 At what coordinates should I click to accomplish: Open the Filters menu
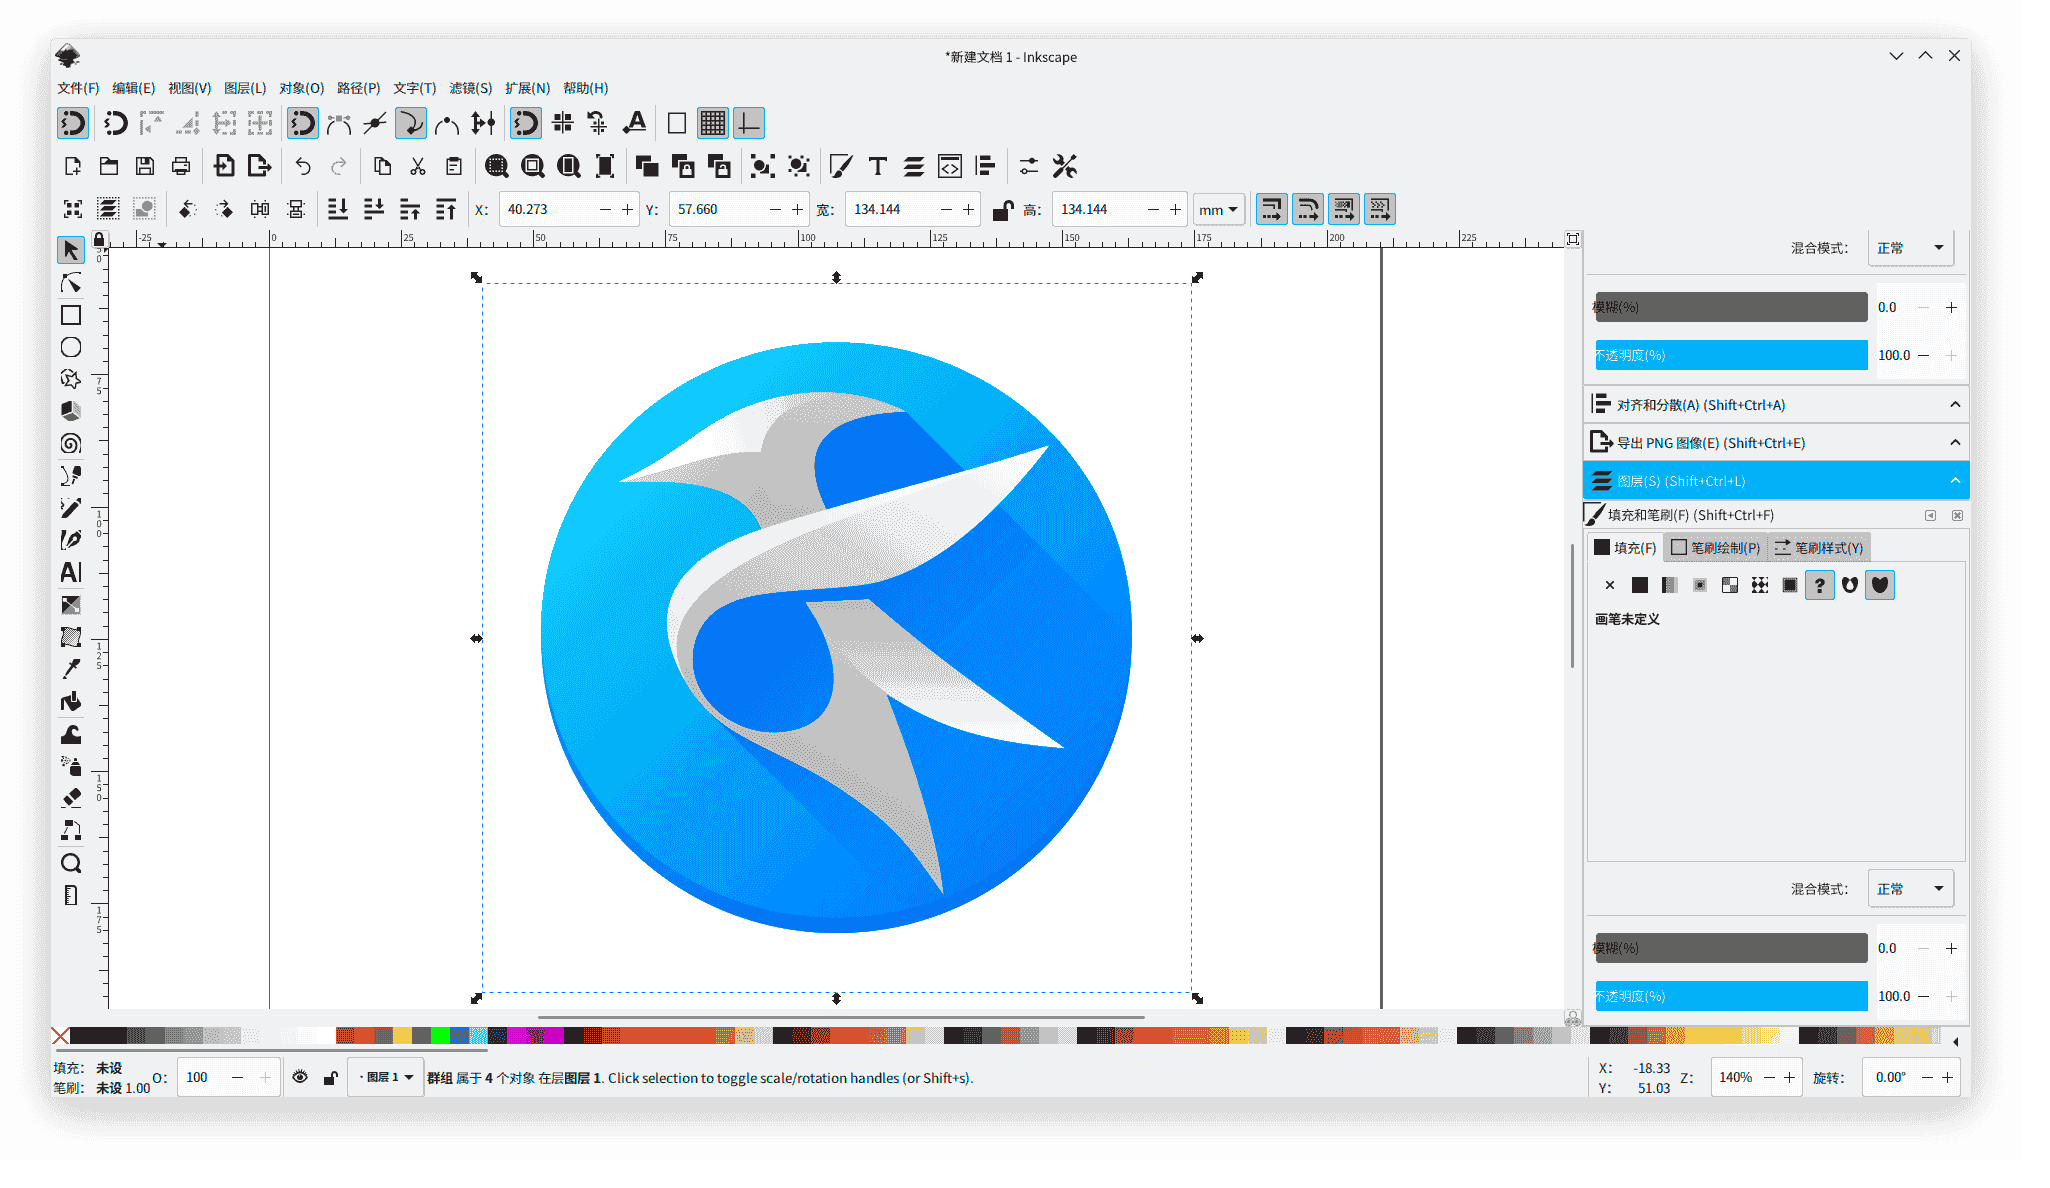[470, 88]
